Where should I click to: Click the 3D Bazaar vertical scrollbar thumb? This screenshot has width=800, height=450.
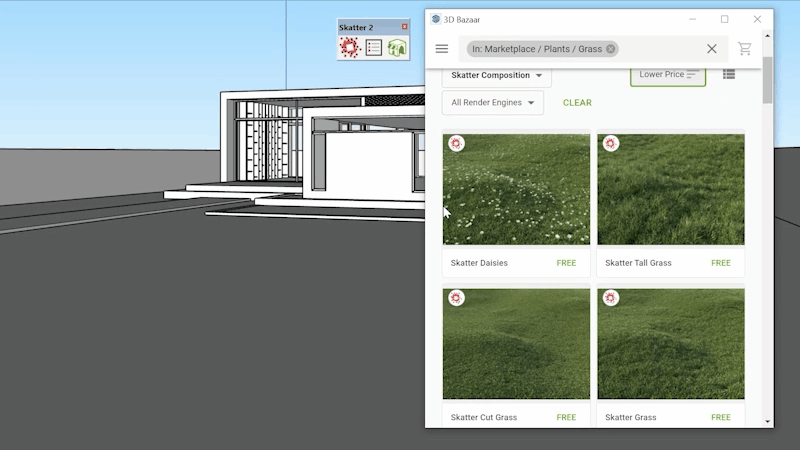tap(767, 80)
